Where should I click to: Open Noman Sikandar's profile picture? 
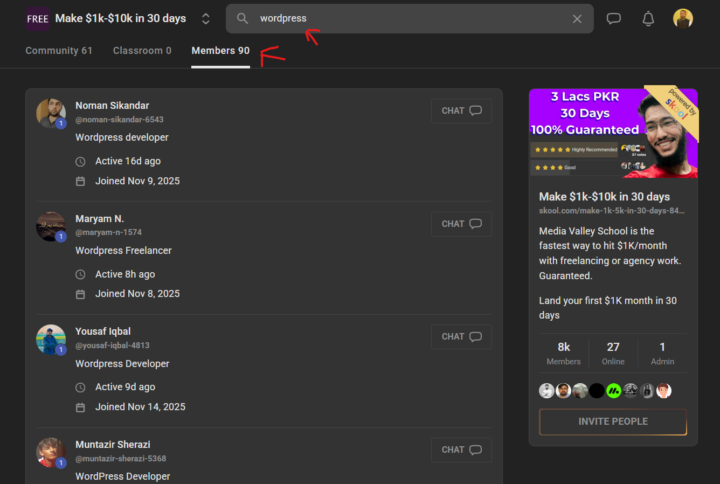51,113
